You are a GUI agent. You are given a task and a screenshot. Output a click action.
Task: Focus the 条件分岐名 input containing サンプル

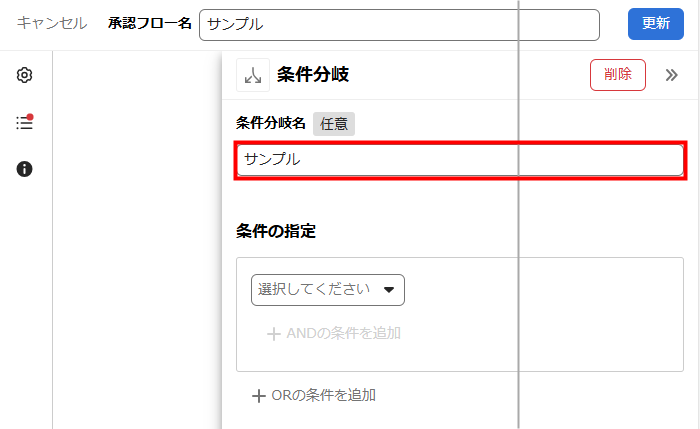(x=460, y=160)
